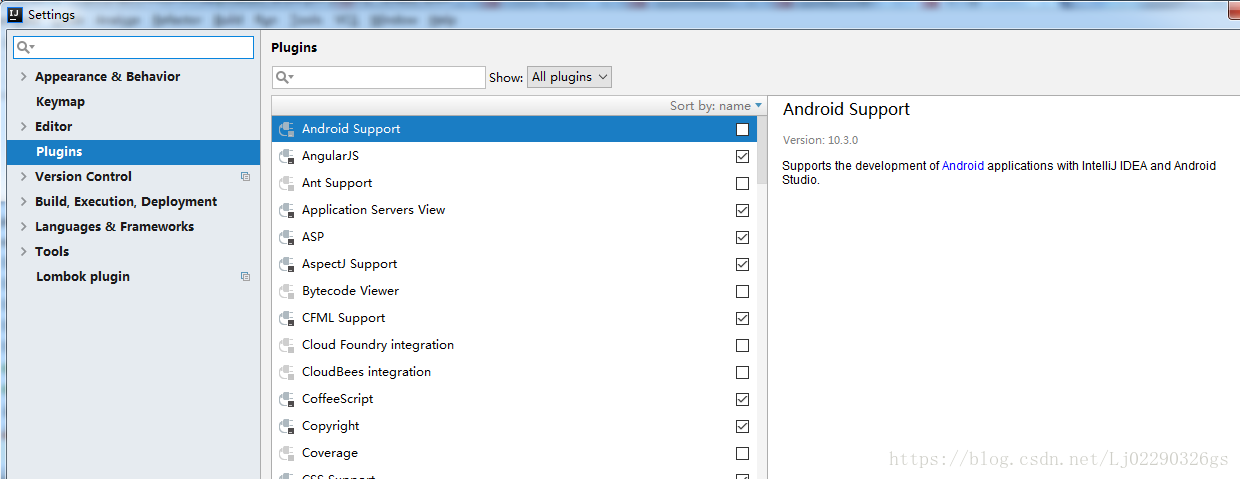This screenshot has height=479, width=1240.
Task: Select the ASP plugin name
Action: pyautogui.click(x=313, y=237)
